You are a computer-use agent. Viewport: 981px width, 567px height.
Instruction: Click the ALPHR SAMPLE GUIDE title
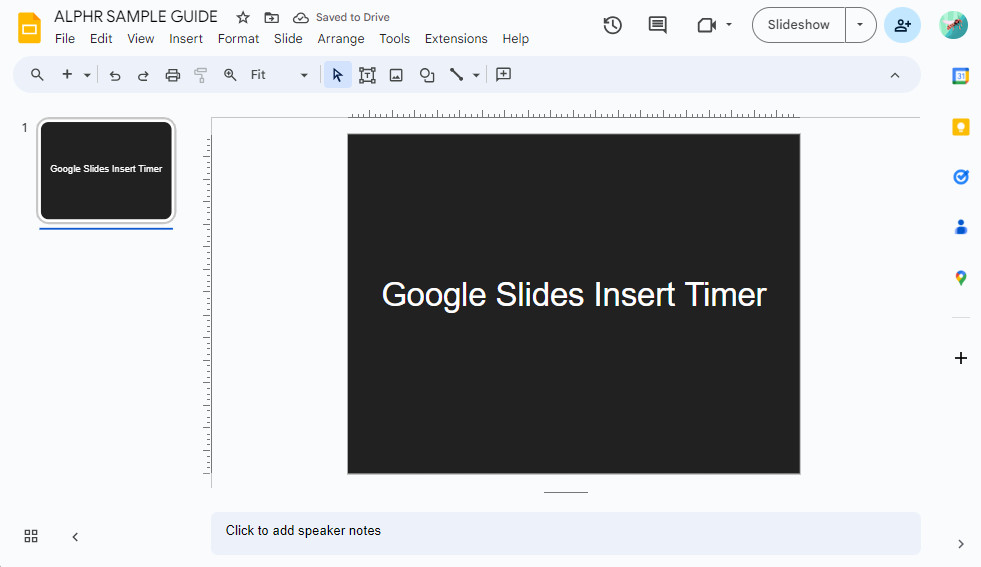(x=136, y=17)
